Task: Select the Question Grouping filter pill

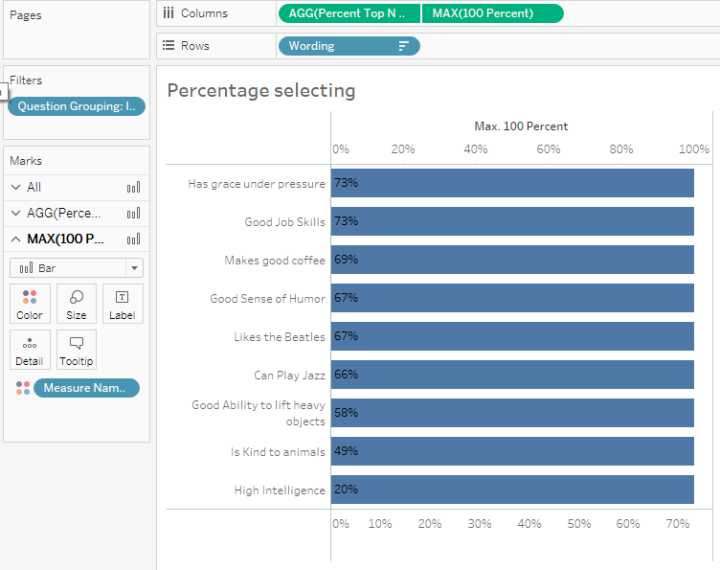Action: pyautogui.click(x=77, y=107)
